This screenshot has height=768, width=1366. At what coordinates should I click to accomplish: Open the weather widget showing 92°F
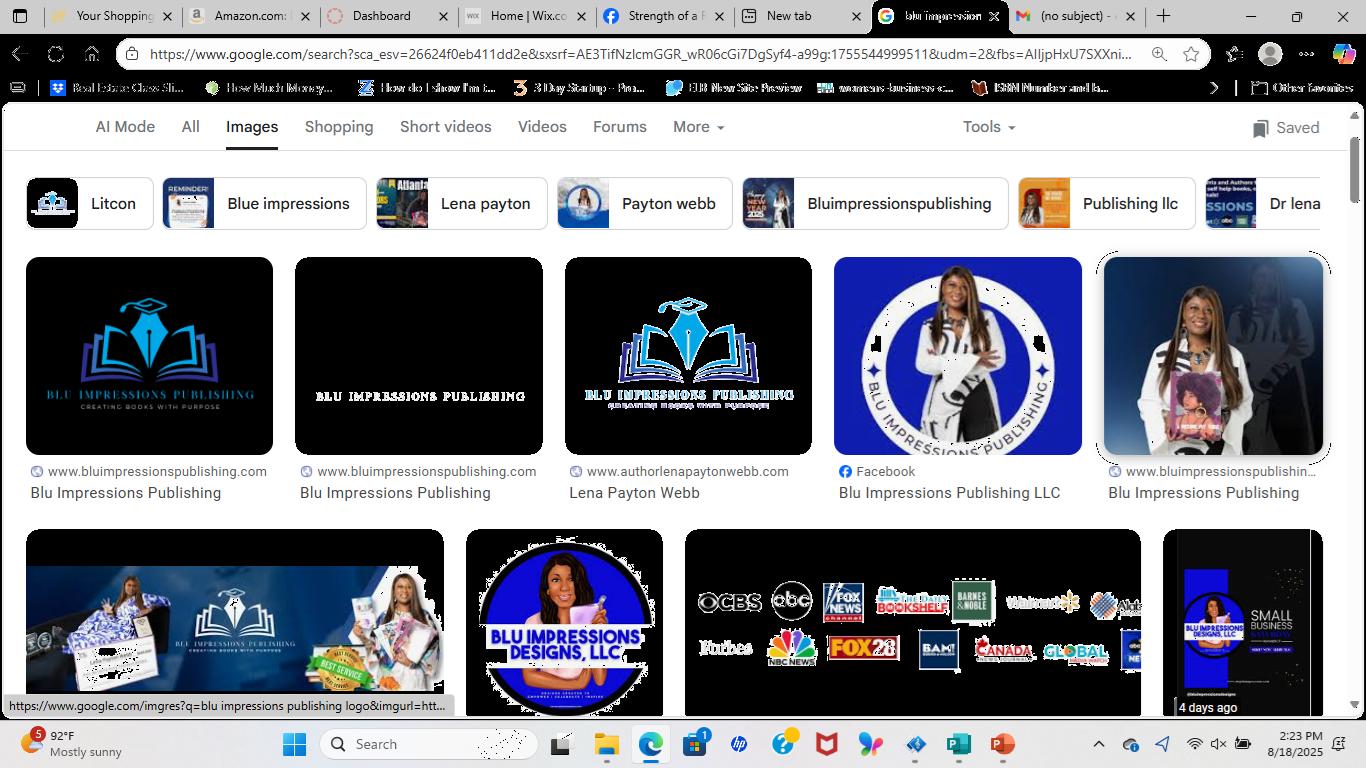70,744
